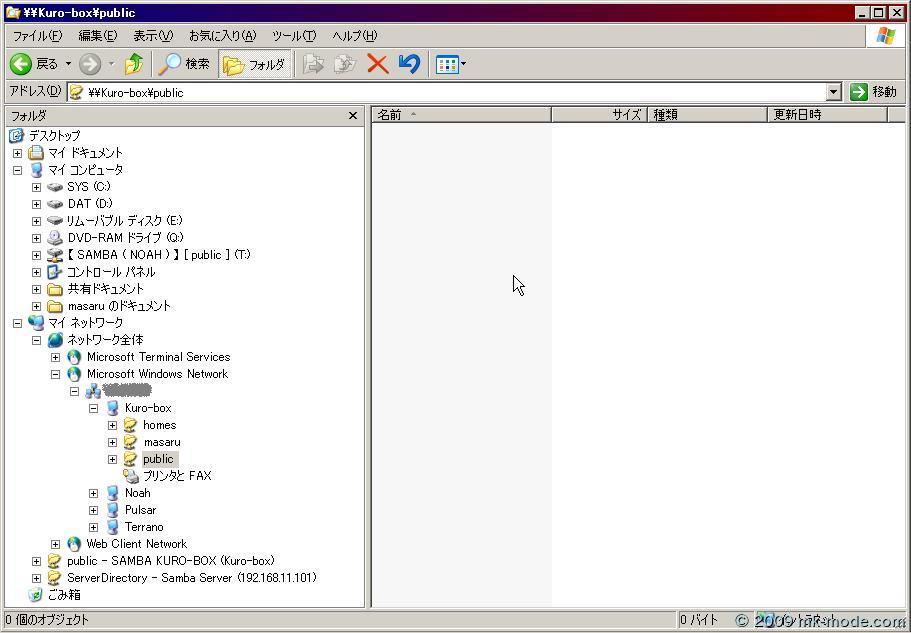Click the Up one folder level icon
The image size is (911, 633).
[x=134, y=64]
